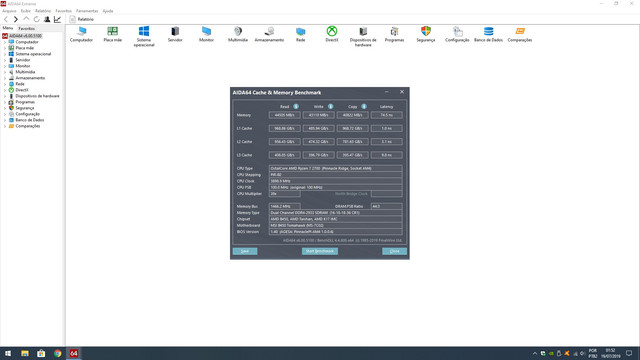Open the Programas icon in the main pane
Viewport: 640px width, 360px height.
pyautogui.click(x=394, y=34)
